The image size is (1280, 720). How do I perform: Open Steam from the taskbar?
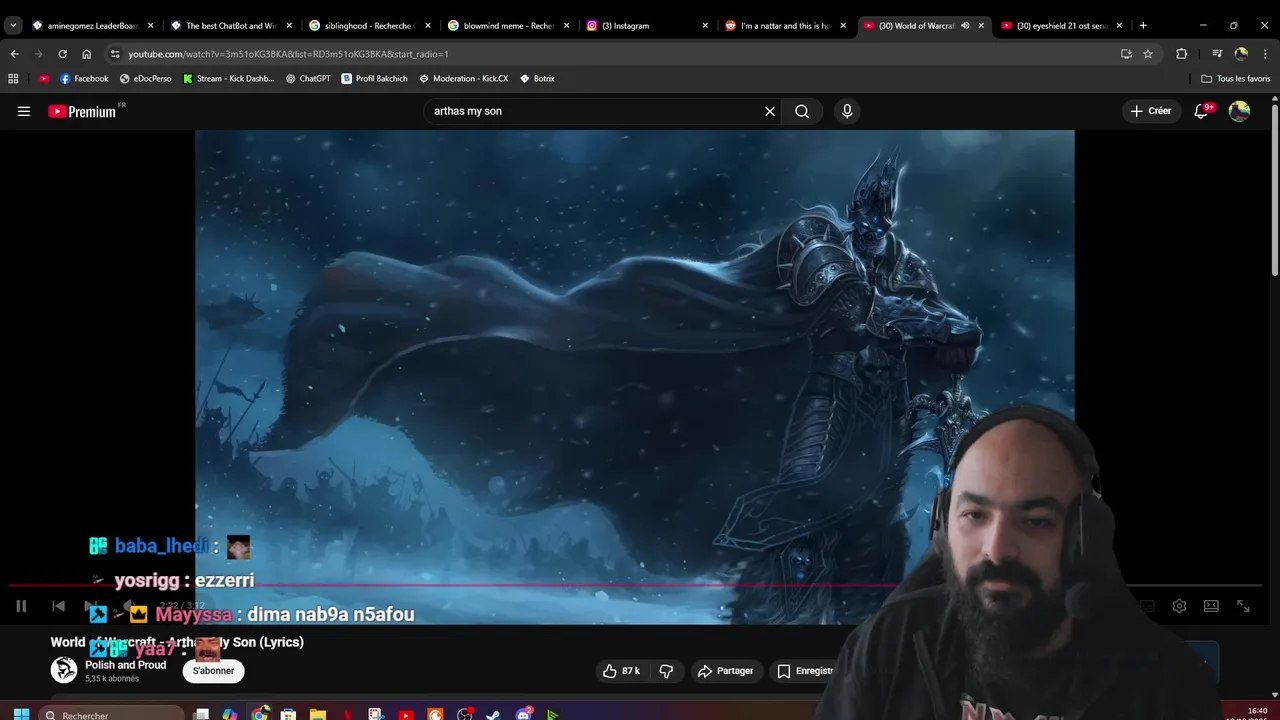pyautogui.click(x=493, y=714)
